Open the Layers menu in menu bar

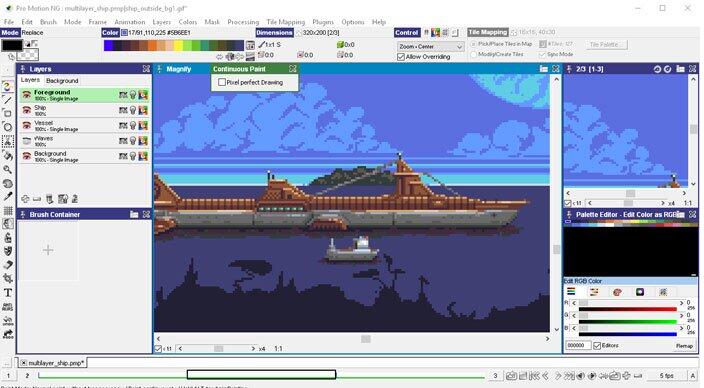[x=162, y=22]
